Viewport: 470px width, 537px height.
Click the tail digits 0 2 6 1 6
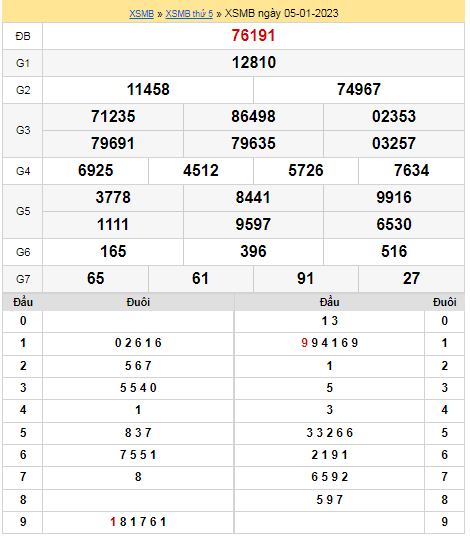138,343
